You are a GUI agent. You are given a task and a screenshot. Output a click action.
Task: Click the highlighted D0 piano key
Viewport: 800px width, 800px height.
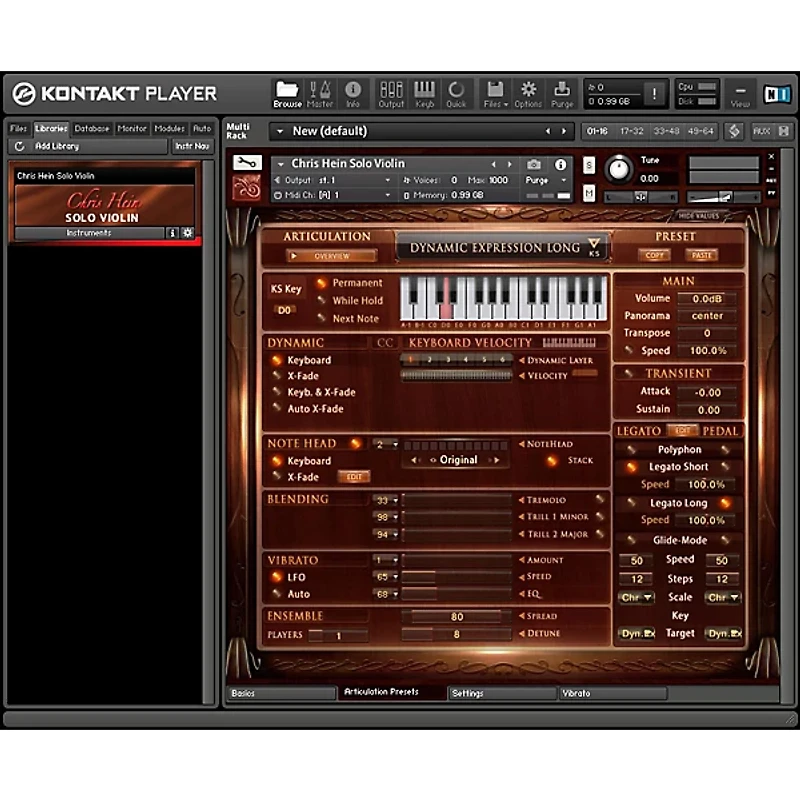pos(446,301)
